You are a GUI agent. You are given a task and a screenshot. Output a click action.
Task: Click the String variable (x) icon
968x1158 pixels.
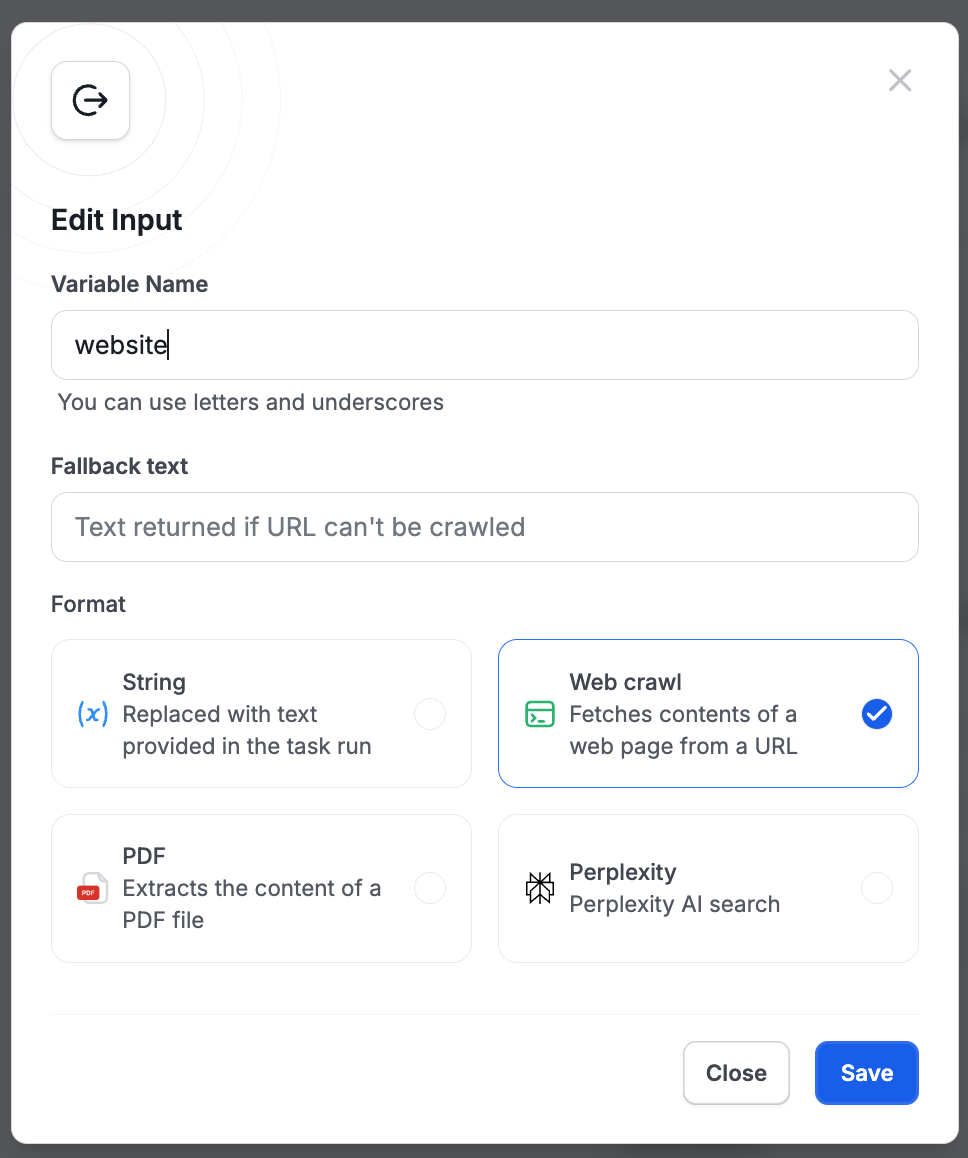(93, 714)
